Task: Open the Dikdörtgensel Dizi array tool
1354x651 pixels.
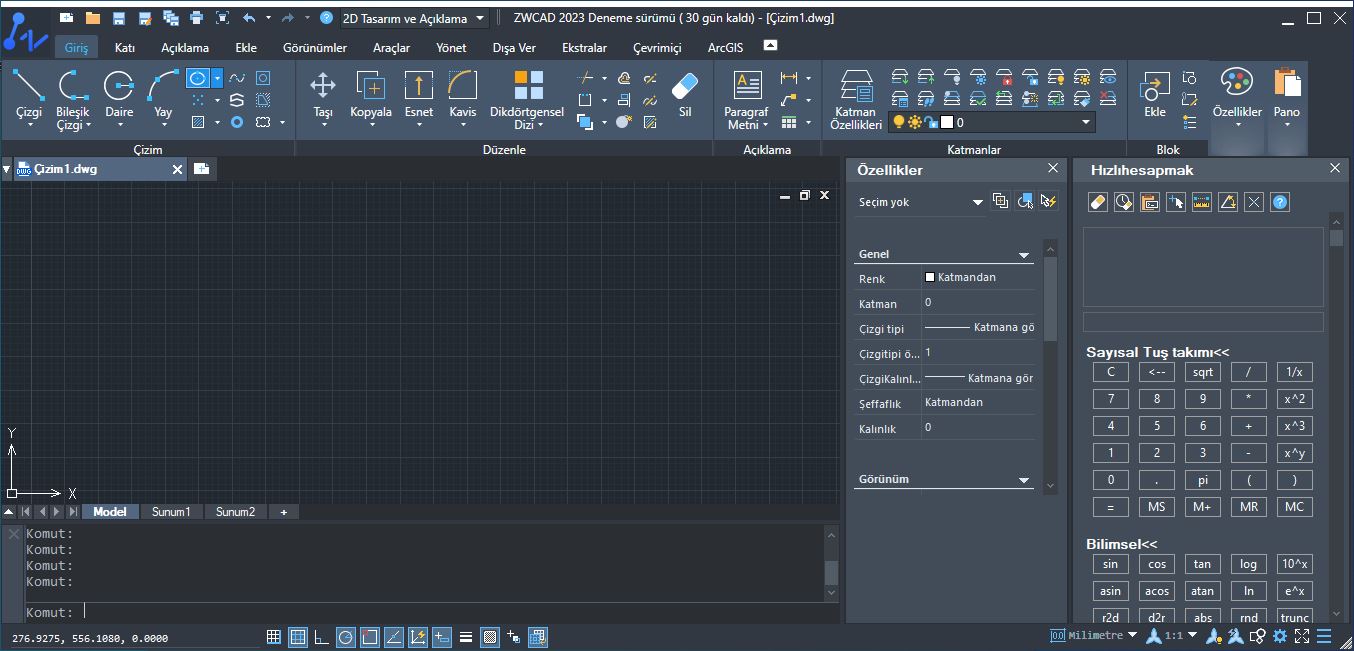Action: point(527,98)
